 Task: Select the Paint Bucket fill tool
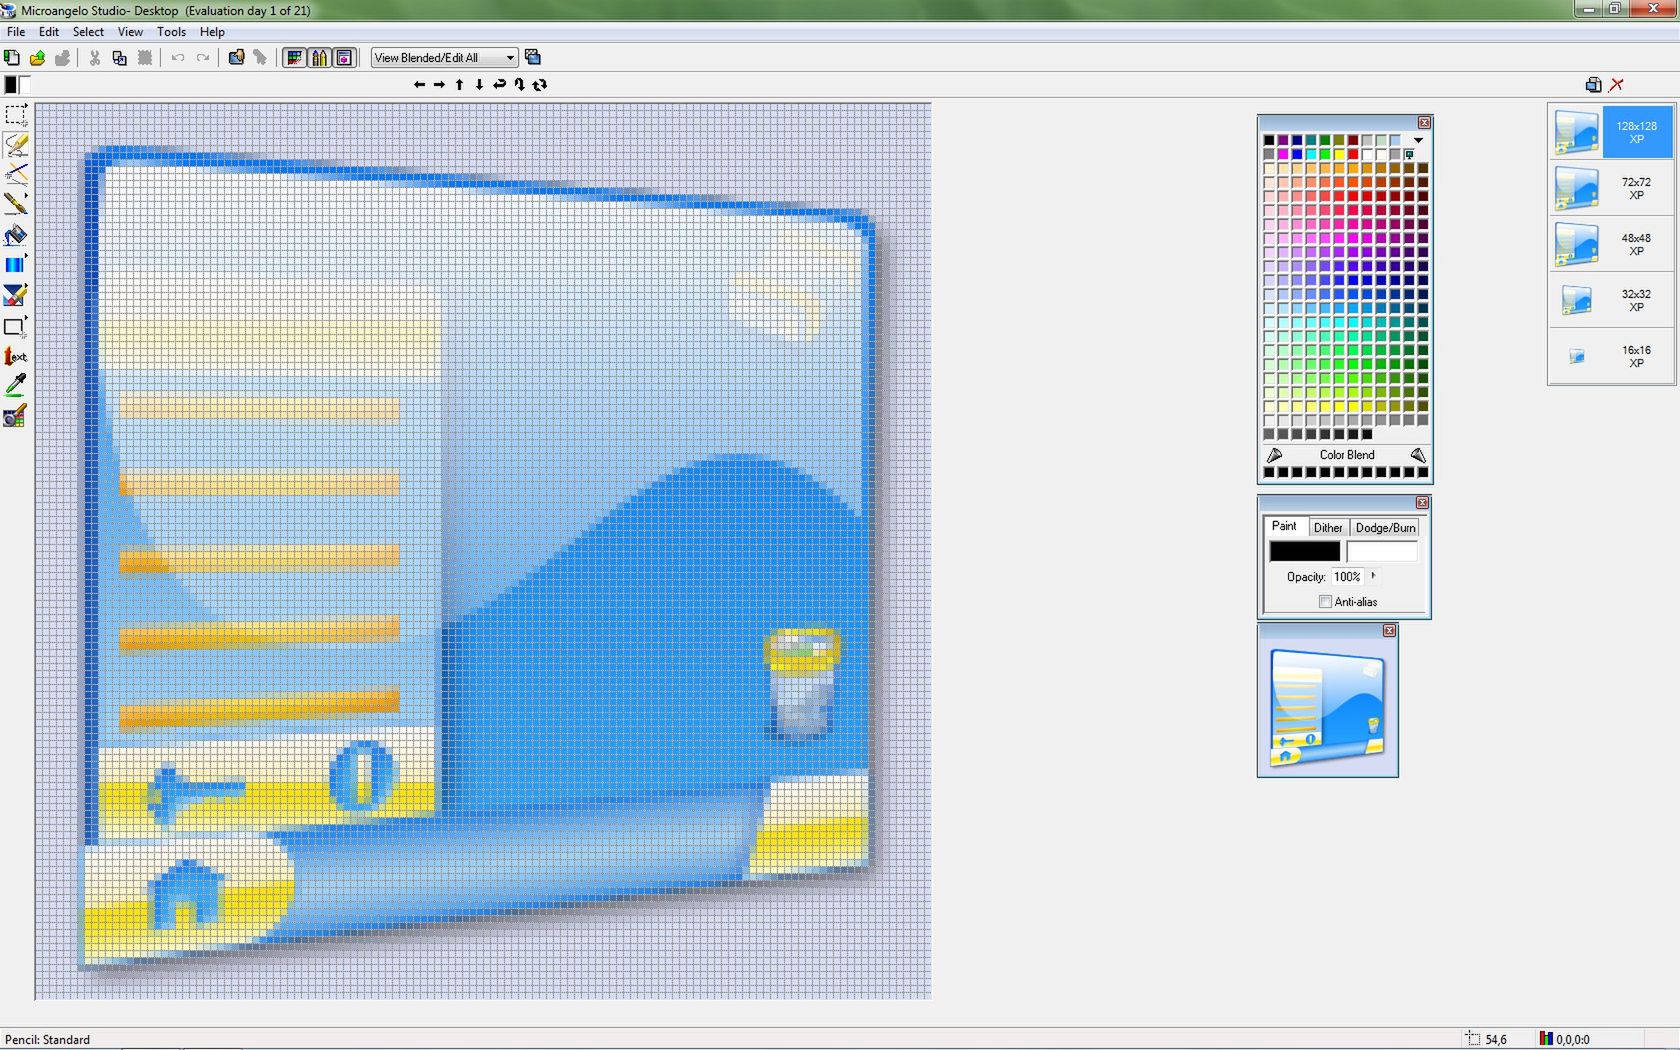tap(17, 236)
